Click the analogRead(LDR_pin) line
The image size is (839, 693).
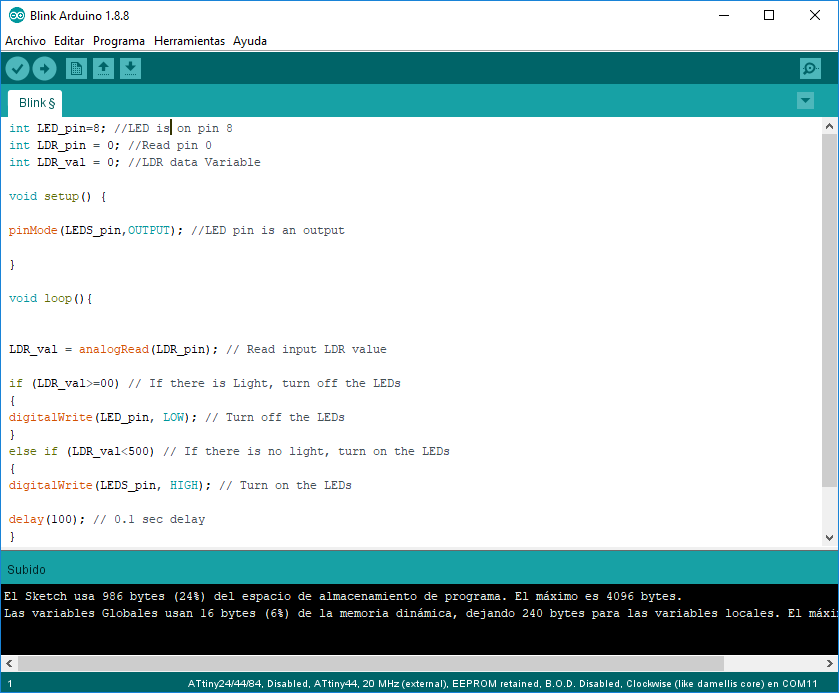tap(197, 349)
